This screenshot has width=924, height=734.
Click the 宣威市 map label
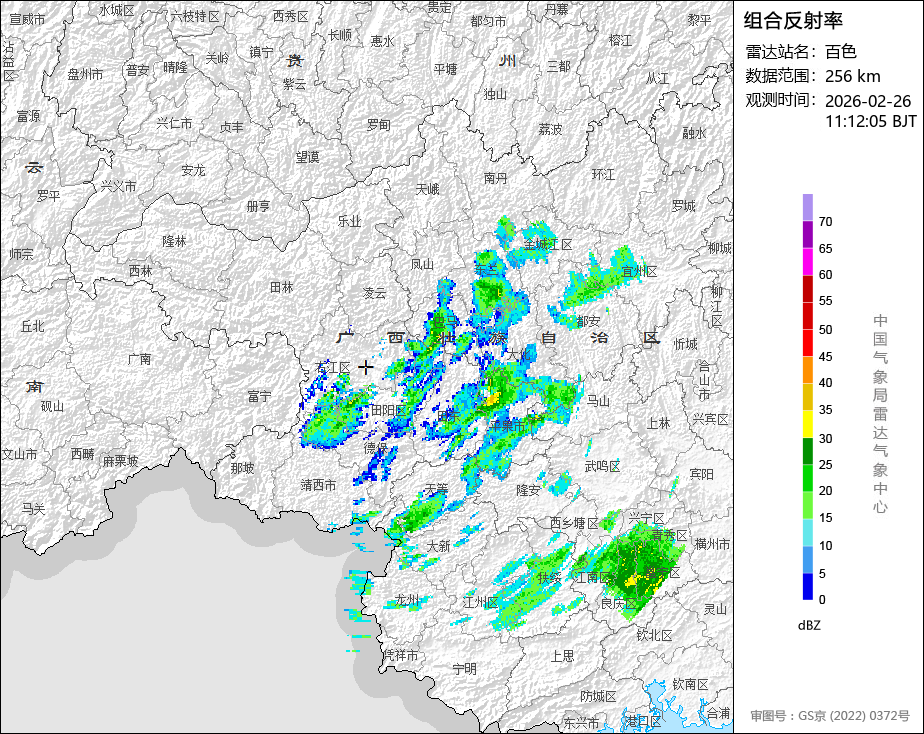coord(27,19)
